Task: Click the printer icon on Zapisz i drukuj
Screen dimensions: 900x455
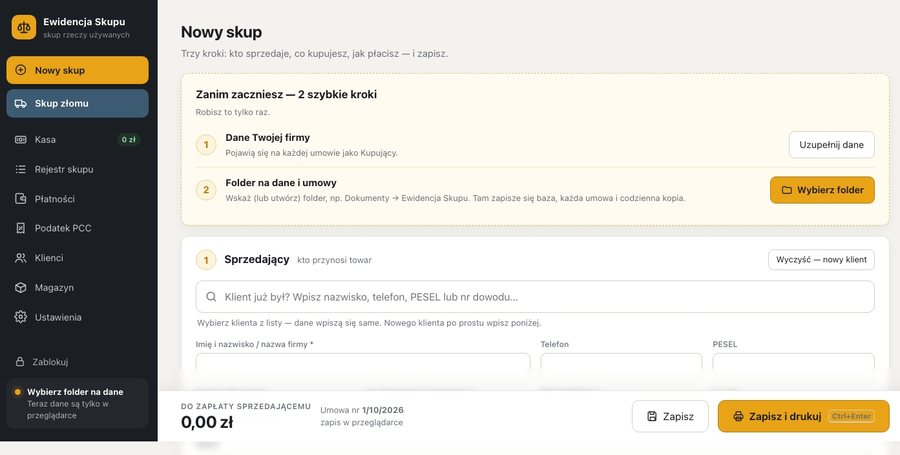Action: 738,416
